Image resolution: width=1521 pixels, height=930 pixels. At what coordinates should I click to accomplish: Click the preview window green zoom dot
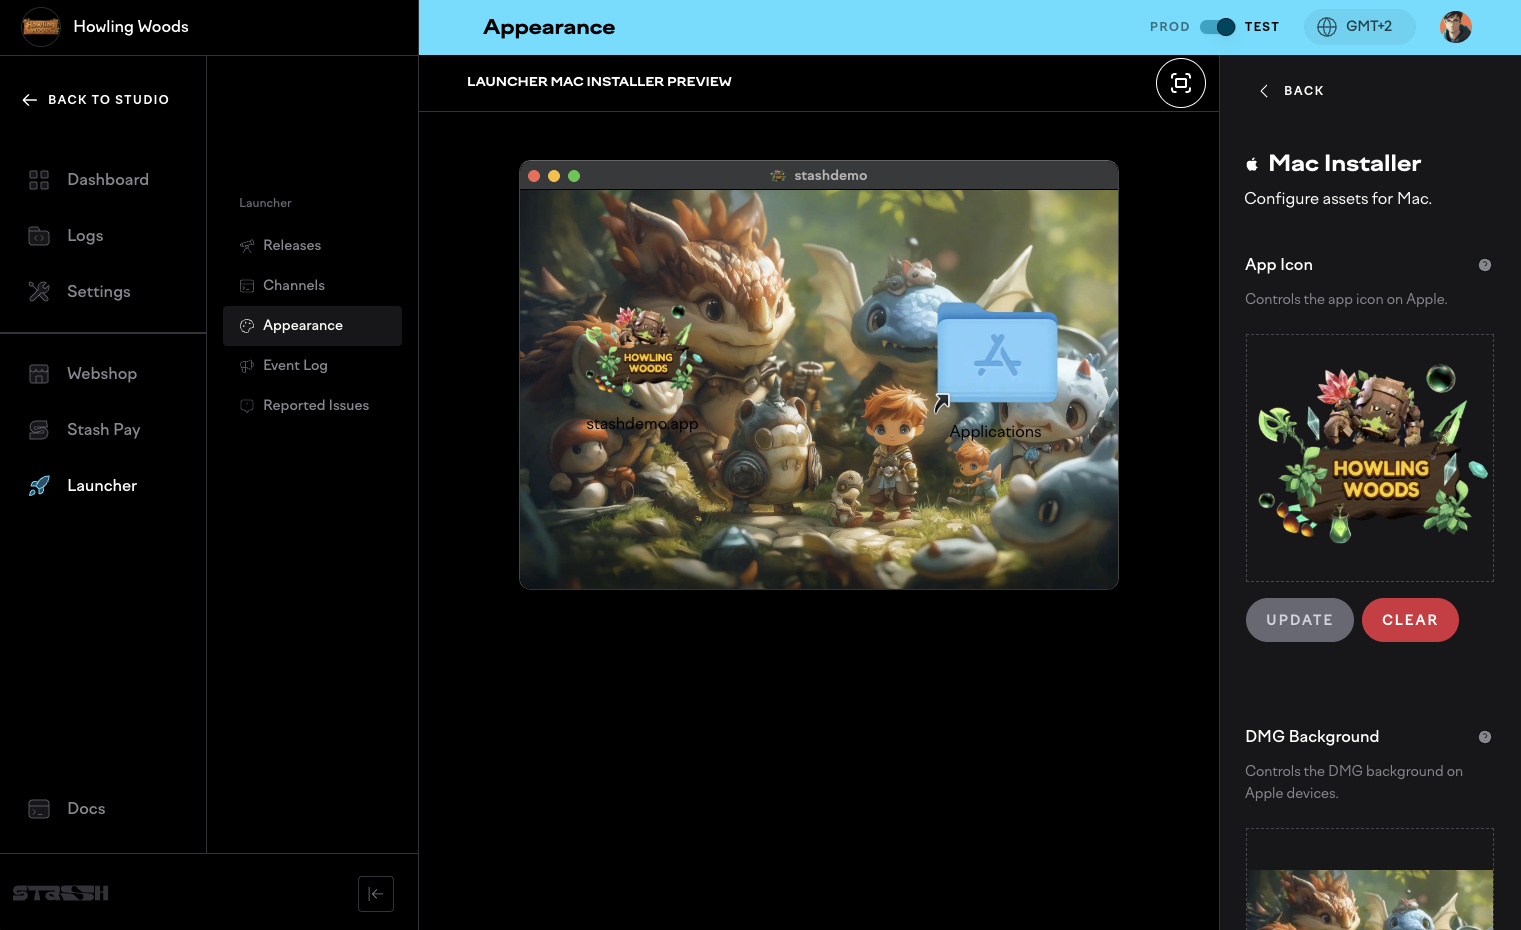coord(574,176)
